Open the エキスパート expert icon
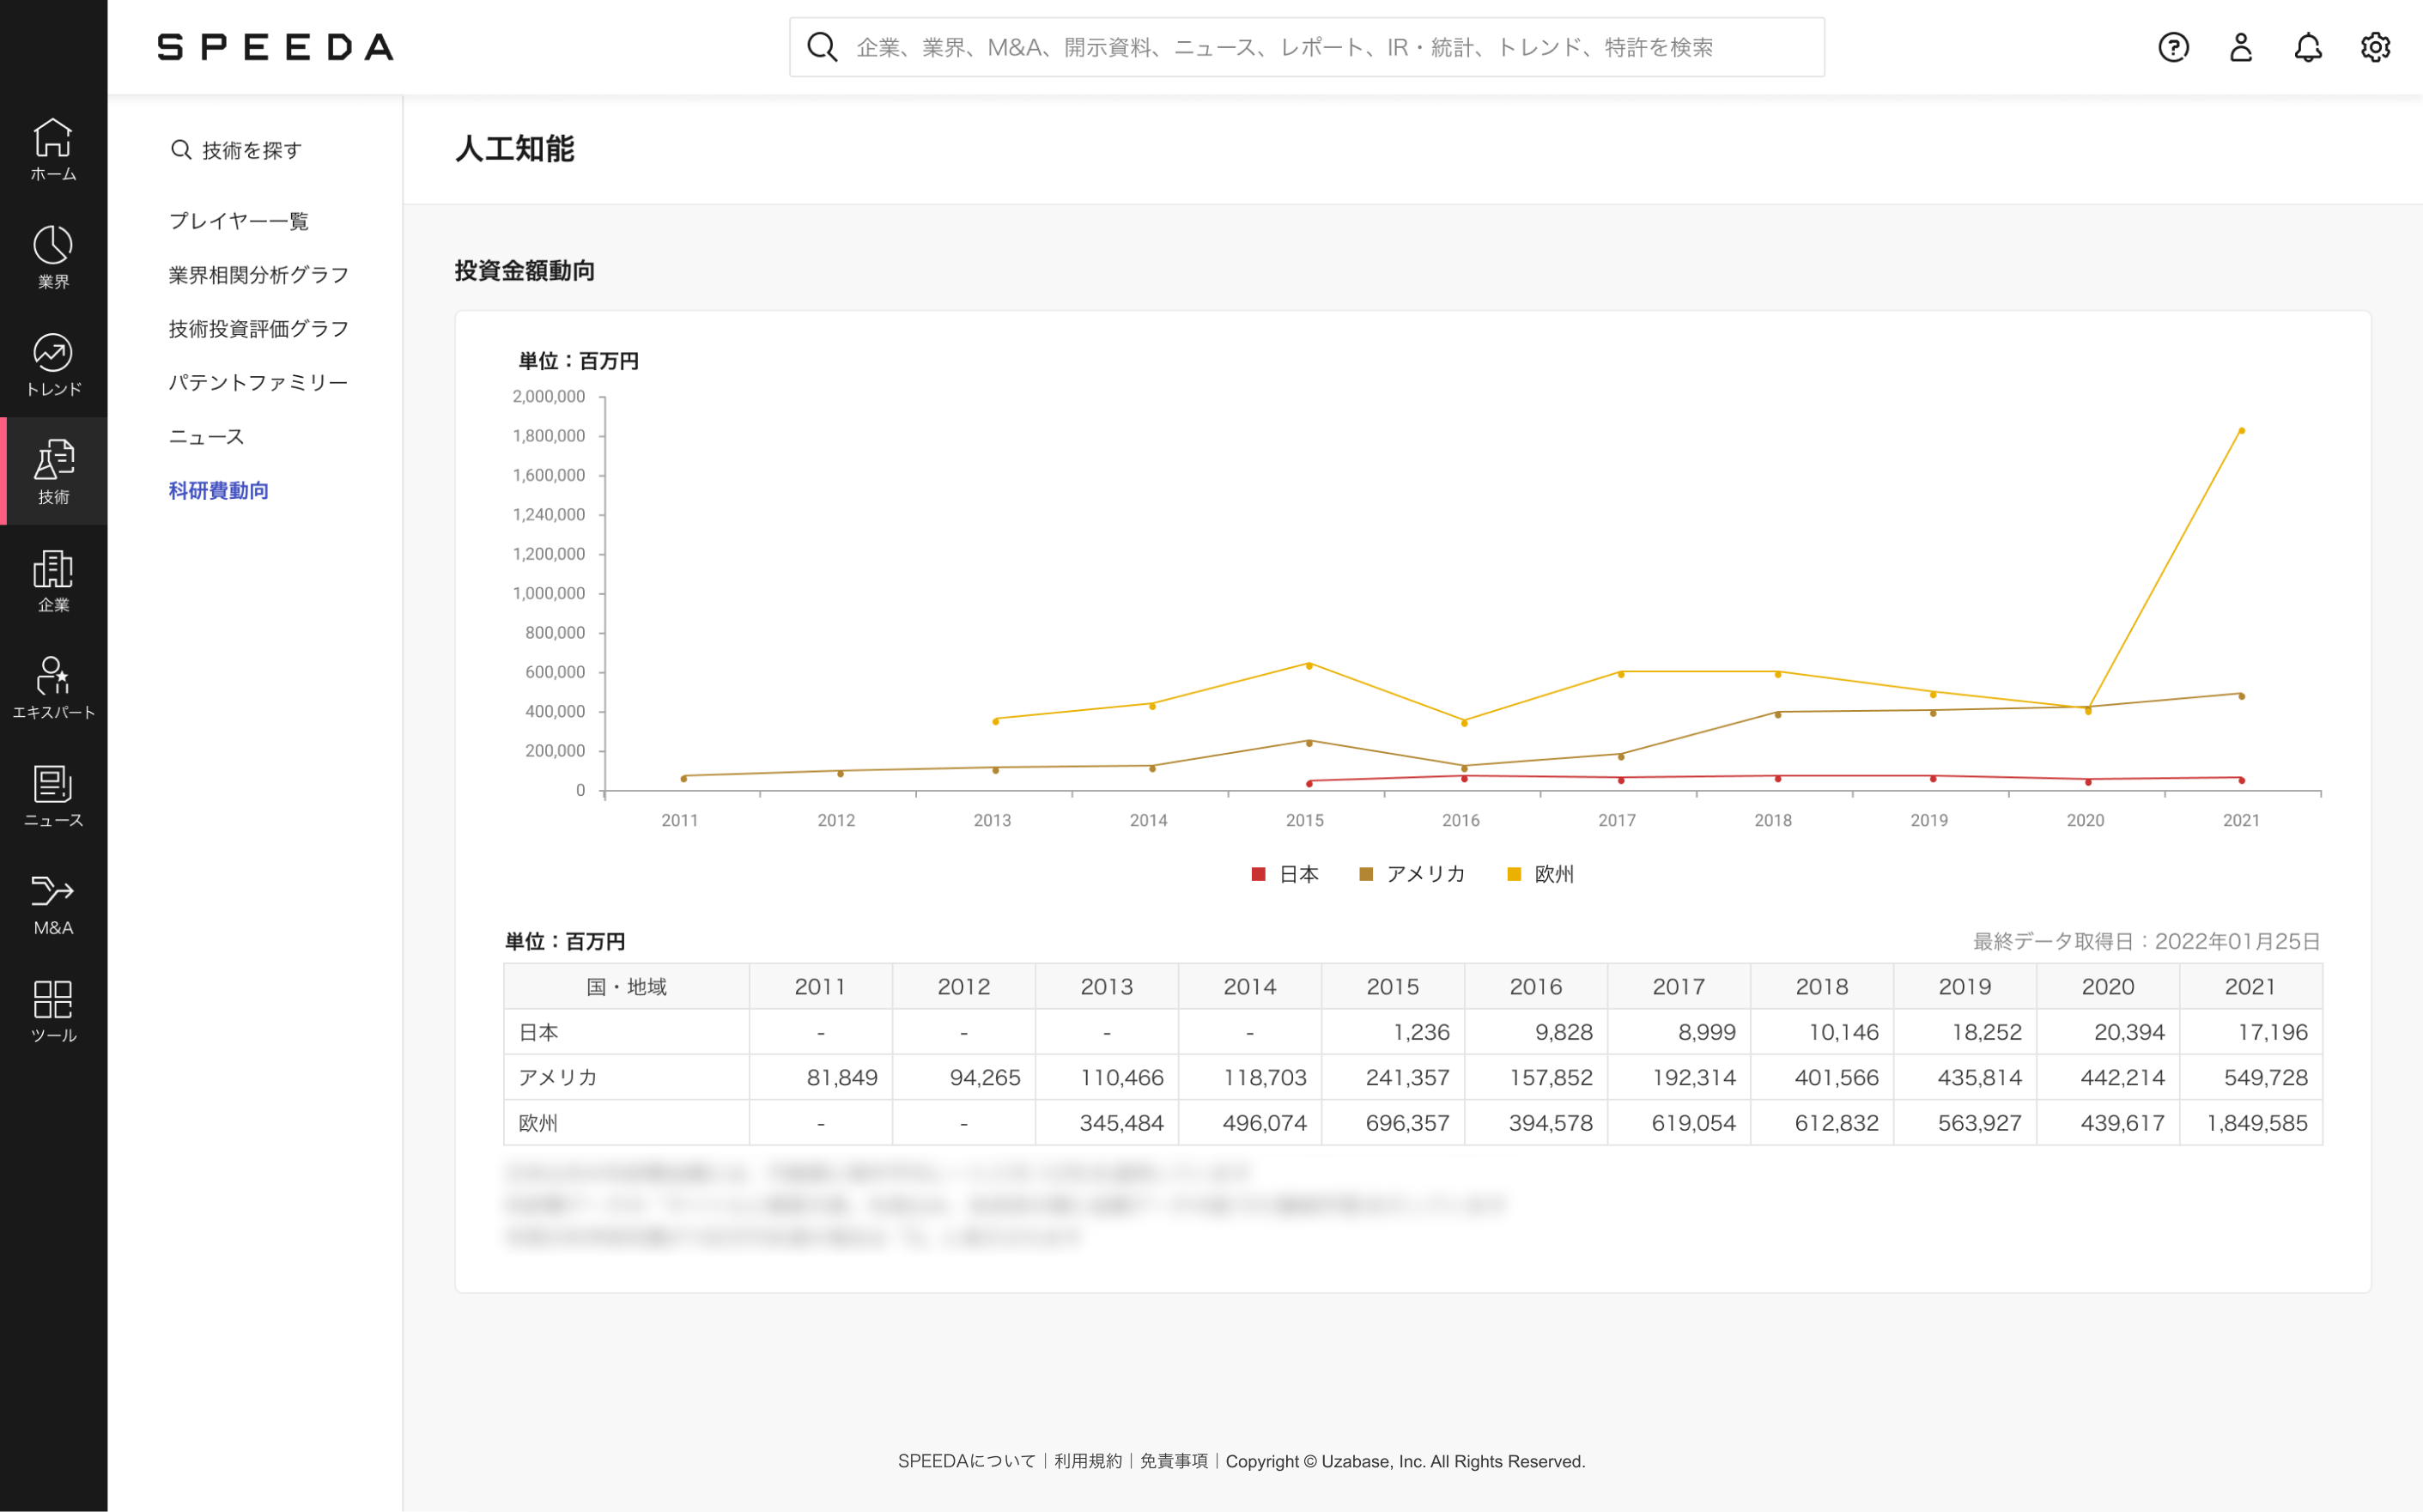Screen dimensions: 2423x1512 point(53,687)
